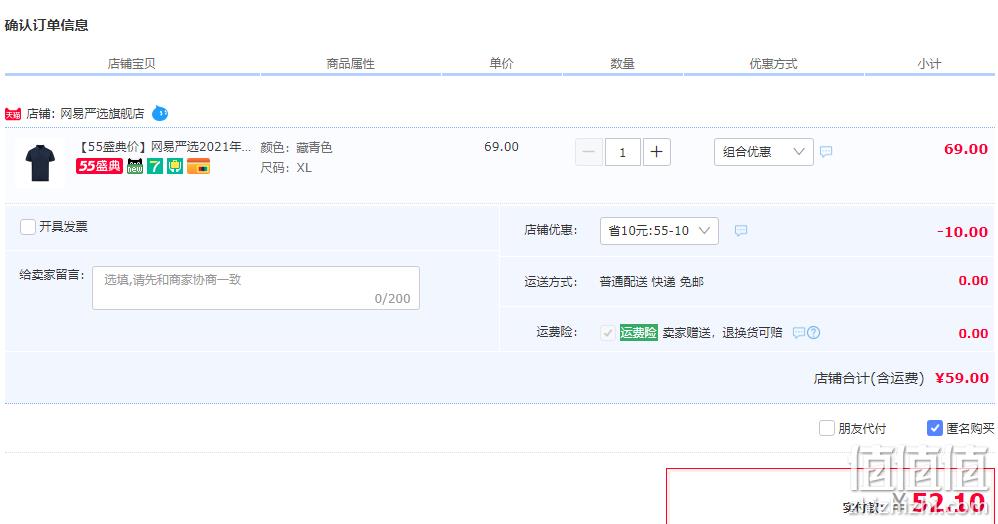Viewport: 998px width, 524px height.
Task: Click the 7-day return icon
Action: (155, 166)
